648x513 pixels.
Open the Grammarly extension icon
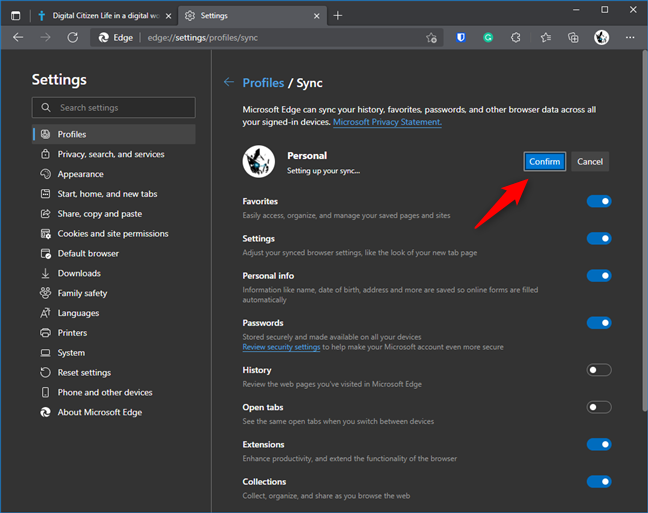click(x=488, y=37)
